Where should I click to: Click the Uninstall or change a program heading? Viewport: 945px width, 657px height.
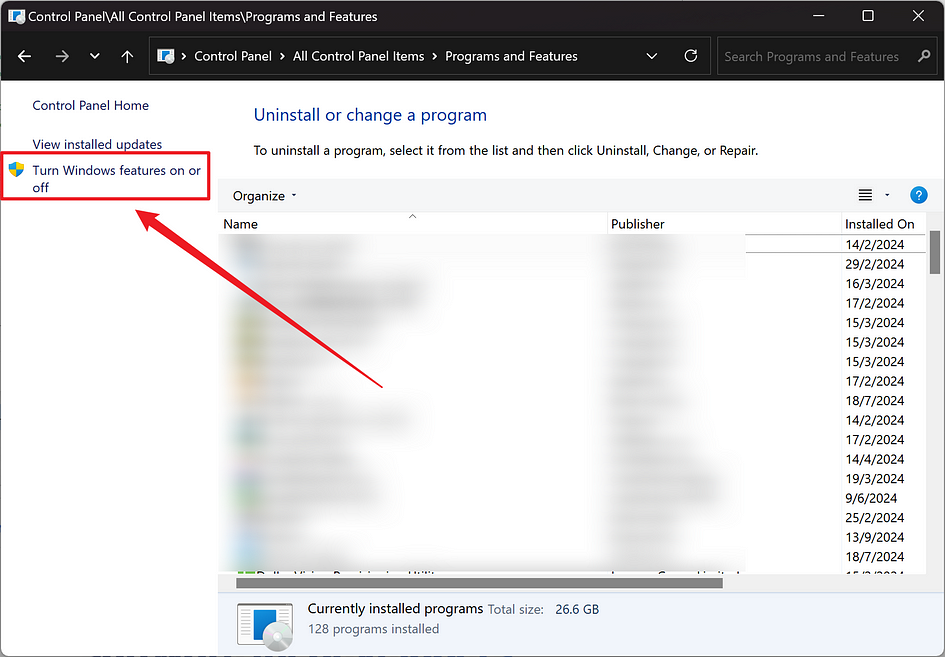[x=370, y=115]
